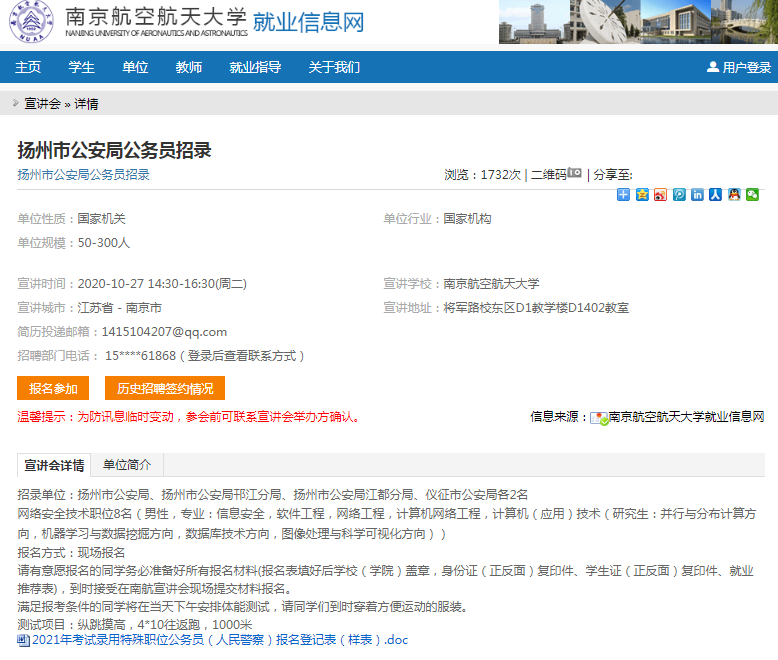Click the 招录单位 line listing 扬州市公安局
This screenshot has width=778, height=660.
[272, 495]
